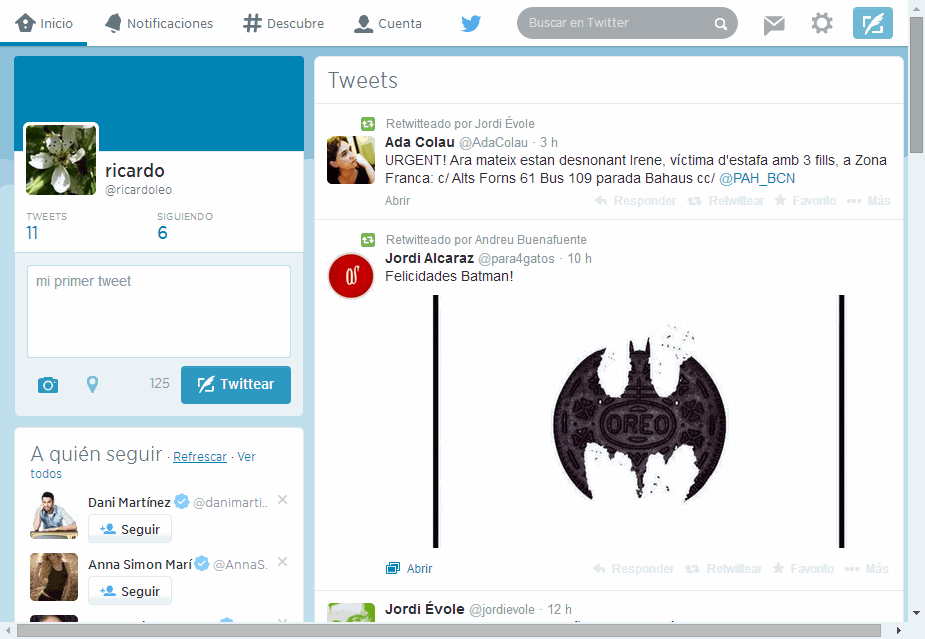Screen dimensions: 925x639
Task: Follow Anna Simon with the Seguir button
Action: [129, 590]
